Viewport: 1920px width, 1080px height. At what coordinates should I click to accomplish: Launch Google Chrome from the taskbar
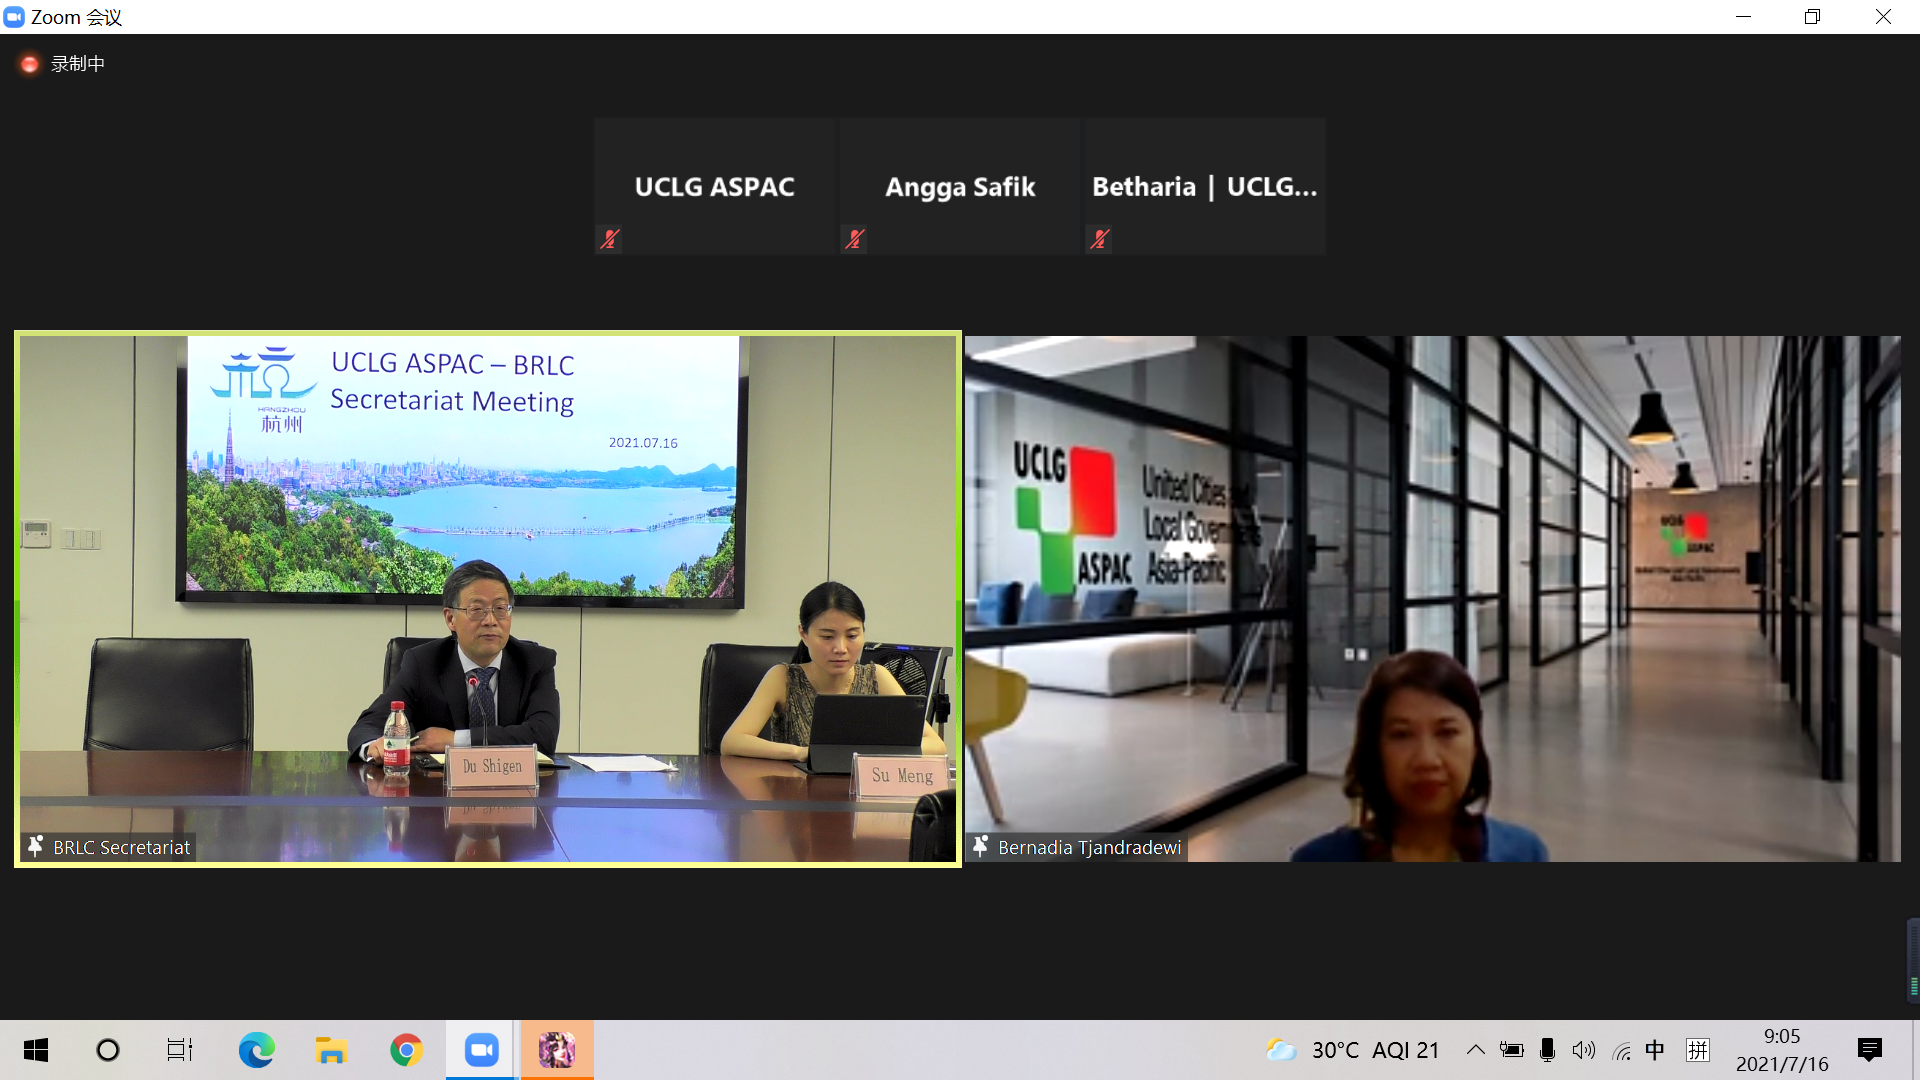tap(406, 1050)
